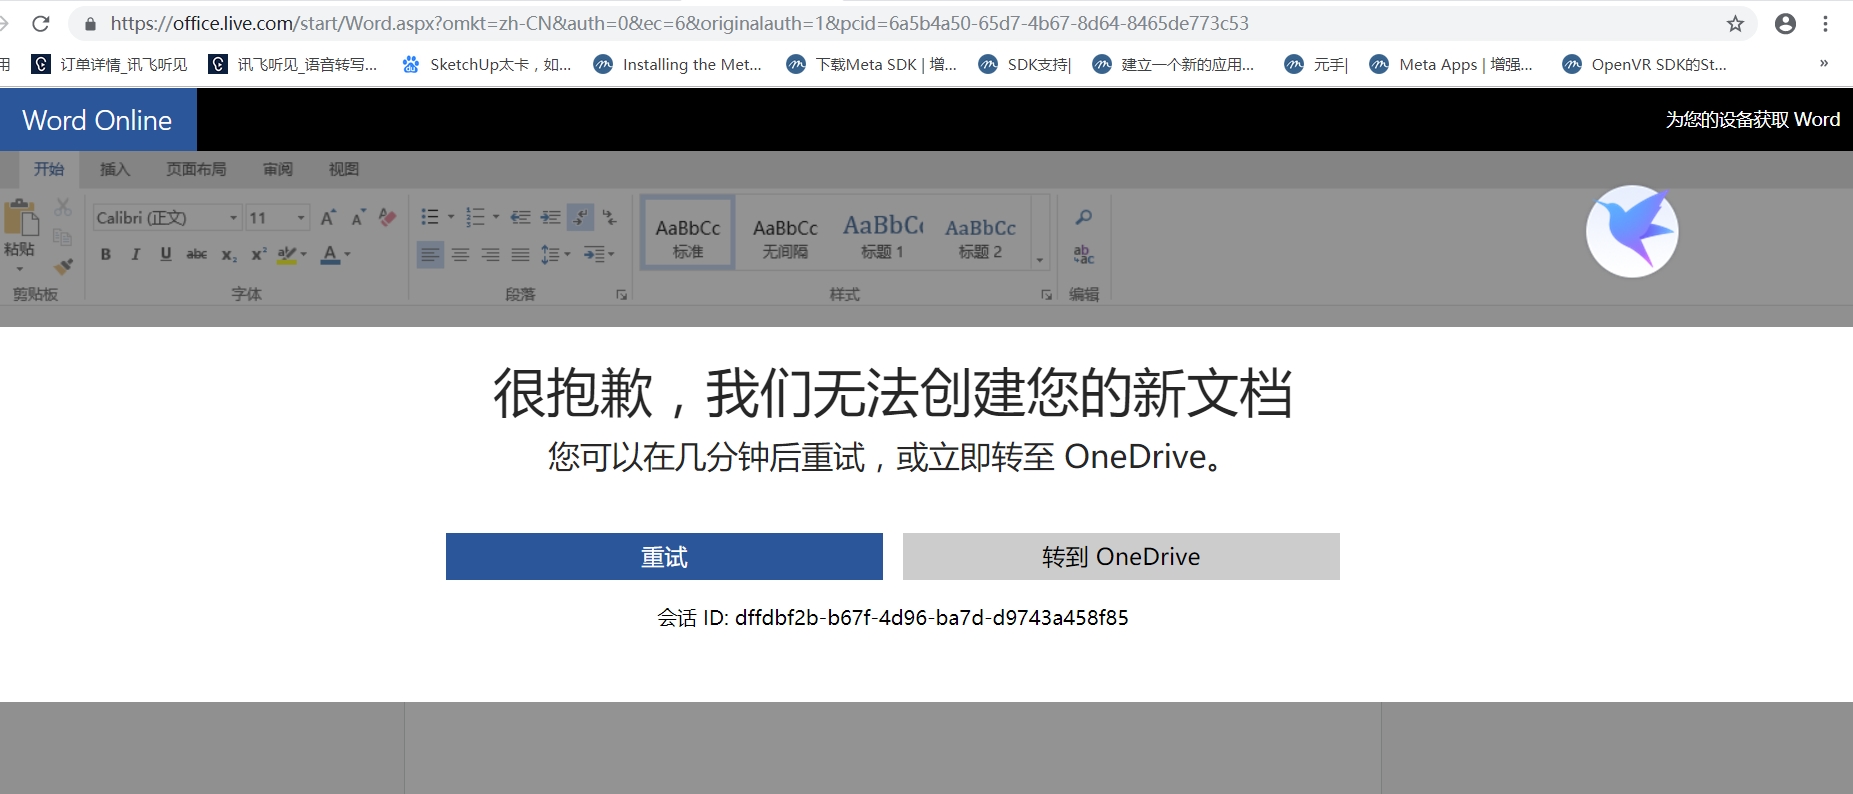
Task: Click the Paste clipboard icon
Action: pos(21,217)
